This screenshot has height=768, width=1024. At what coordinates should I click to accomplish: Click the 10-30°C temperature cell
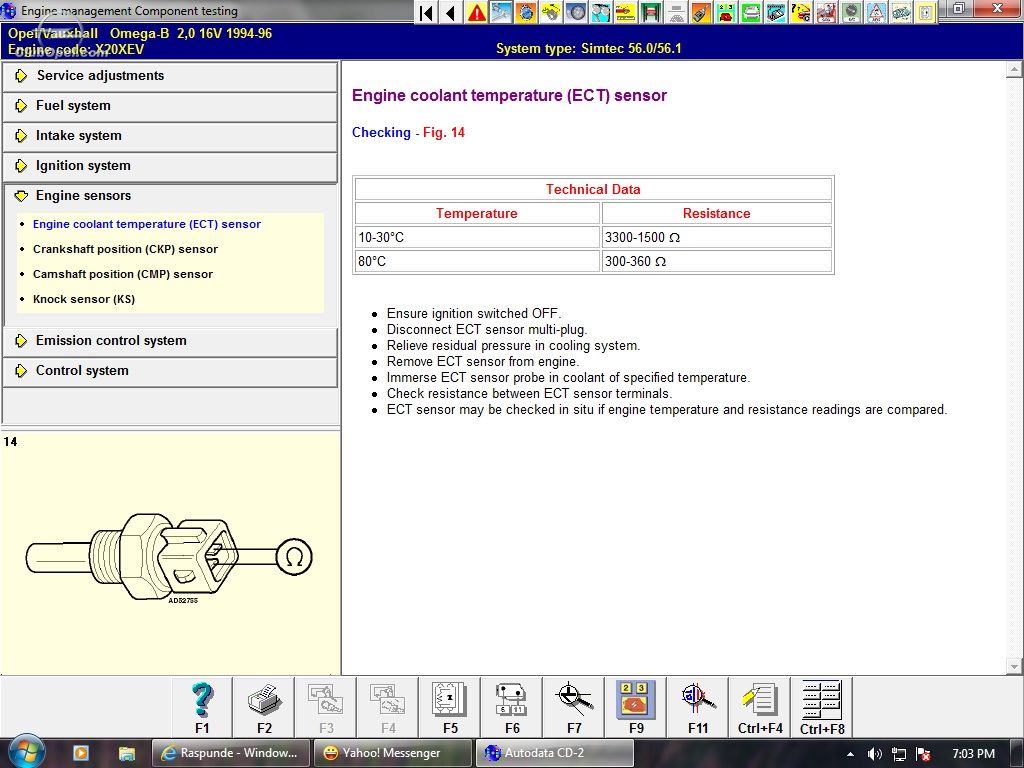tap(477, 237)
